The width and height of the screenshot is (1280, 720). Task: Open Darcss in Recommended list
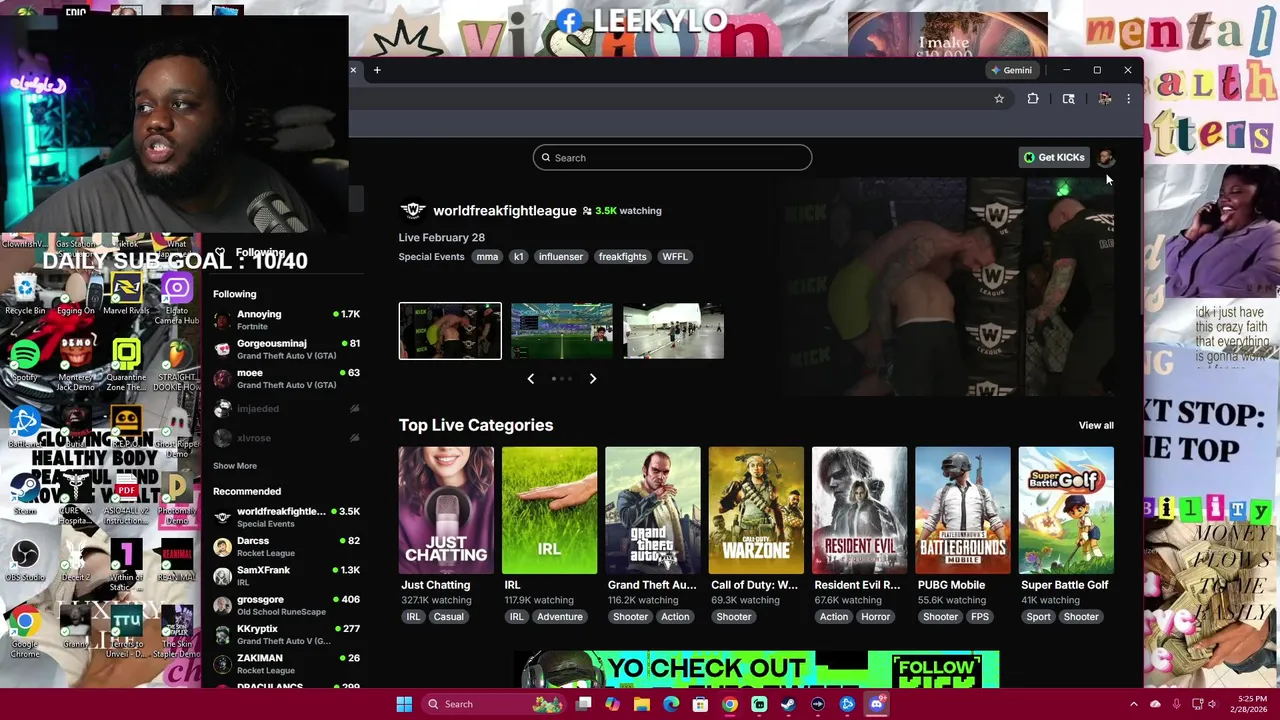click(286, 546)
